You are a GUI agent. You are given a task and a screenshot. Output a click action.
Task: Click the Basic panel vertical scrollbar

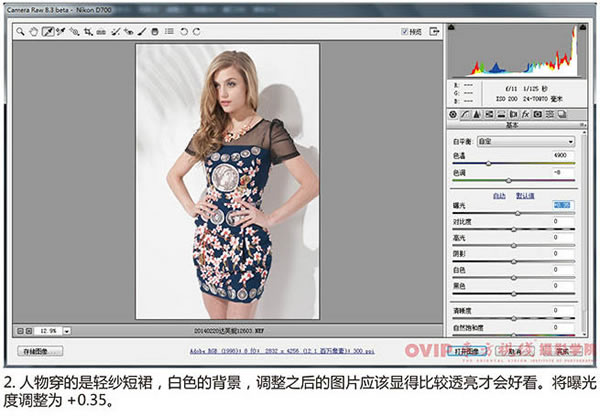584,233
